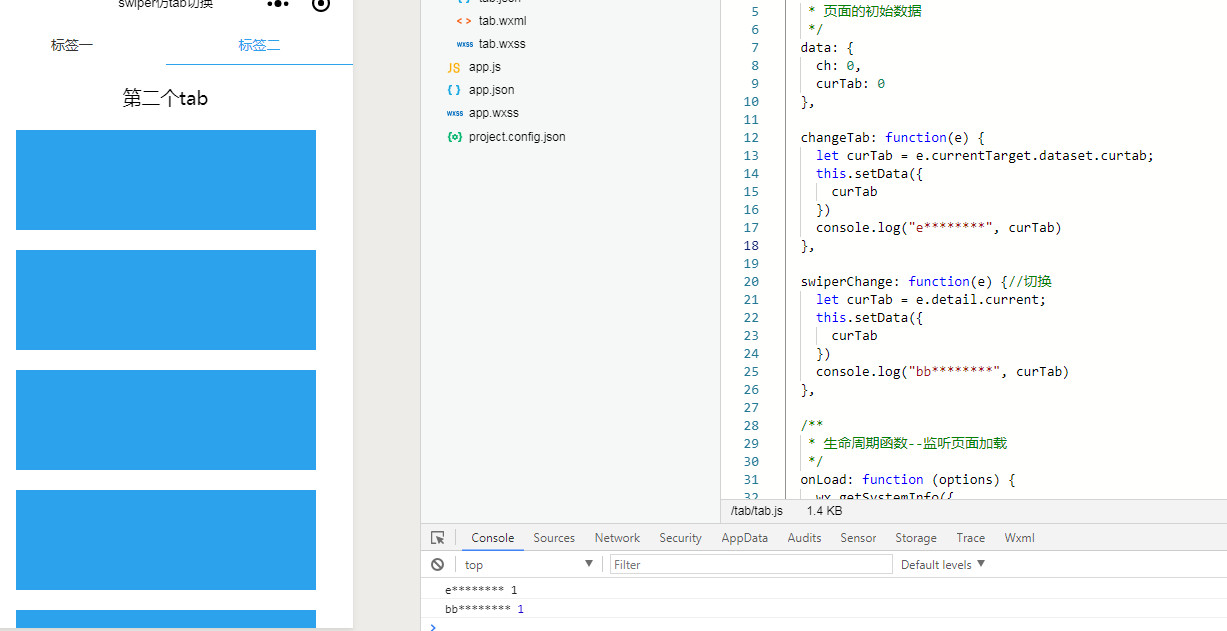Click the onLoad function definition line
Viewport: 1227px width, 631px height.
pos(908,480)
